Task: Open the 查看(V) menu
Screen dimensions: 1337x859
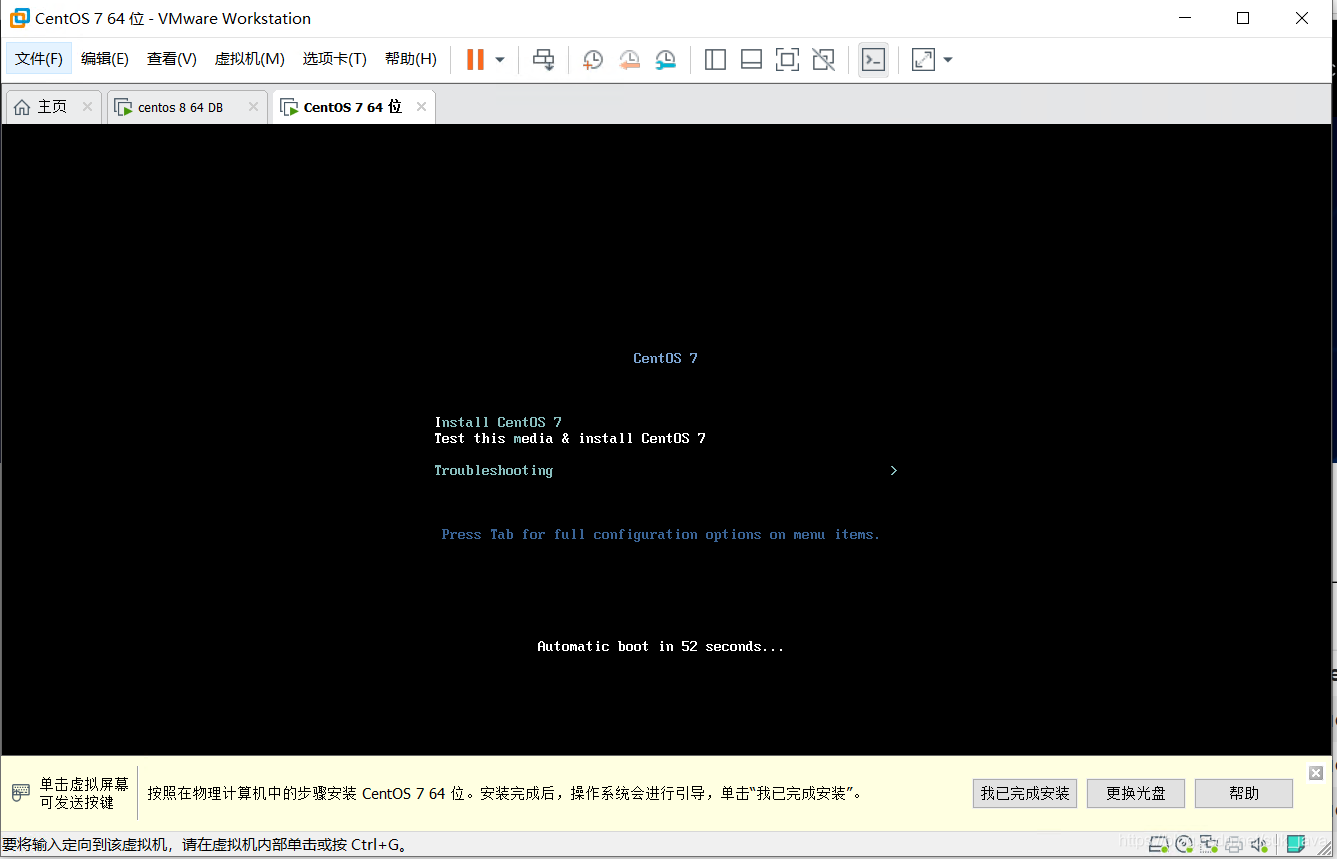Action: [172, 59]
